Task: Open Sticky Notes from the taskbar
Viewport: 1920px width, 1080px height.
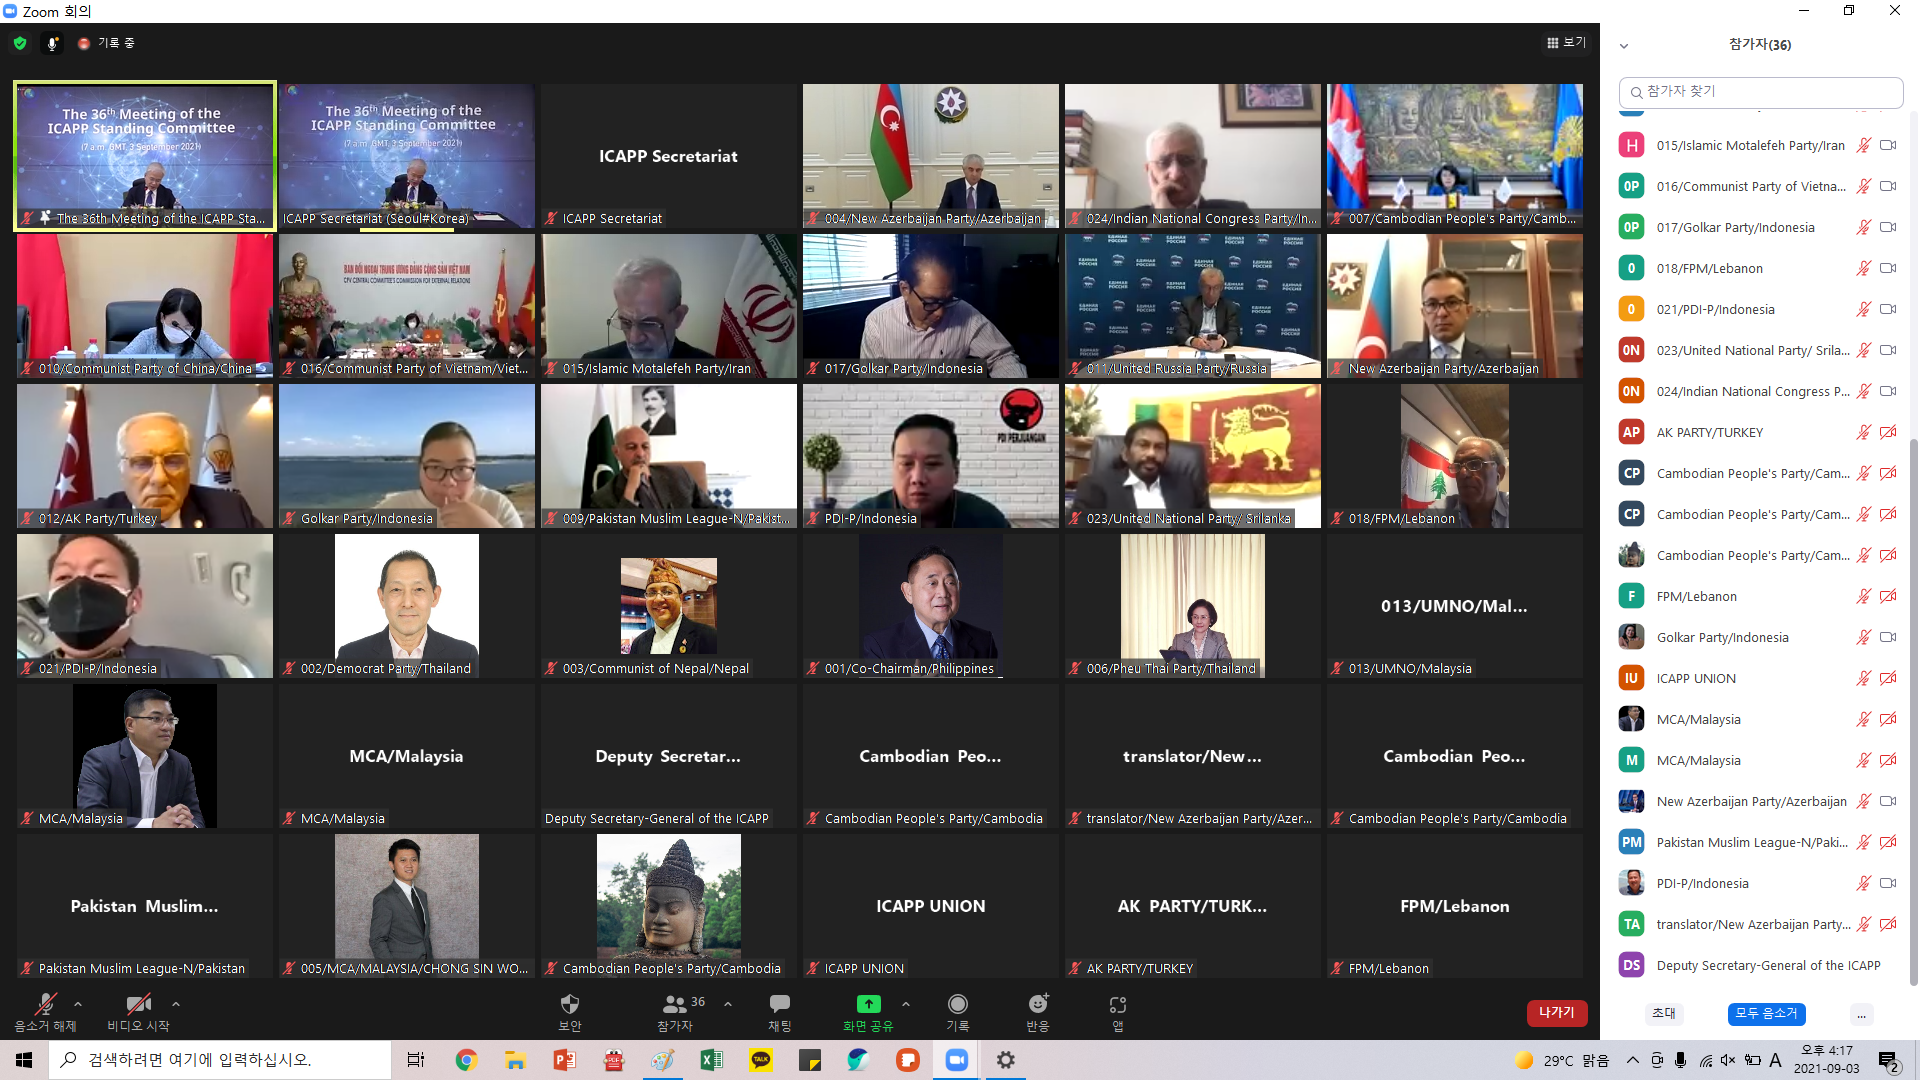Action: click(x=810, y=1060)
